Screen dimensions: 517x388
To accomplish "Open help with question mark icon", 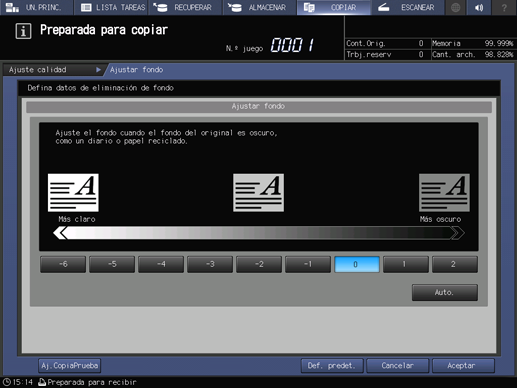I will (x=504, y=7).
